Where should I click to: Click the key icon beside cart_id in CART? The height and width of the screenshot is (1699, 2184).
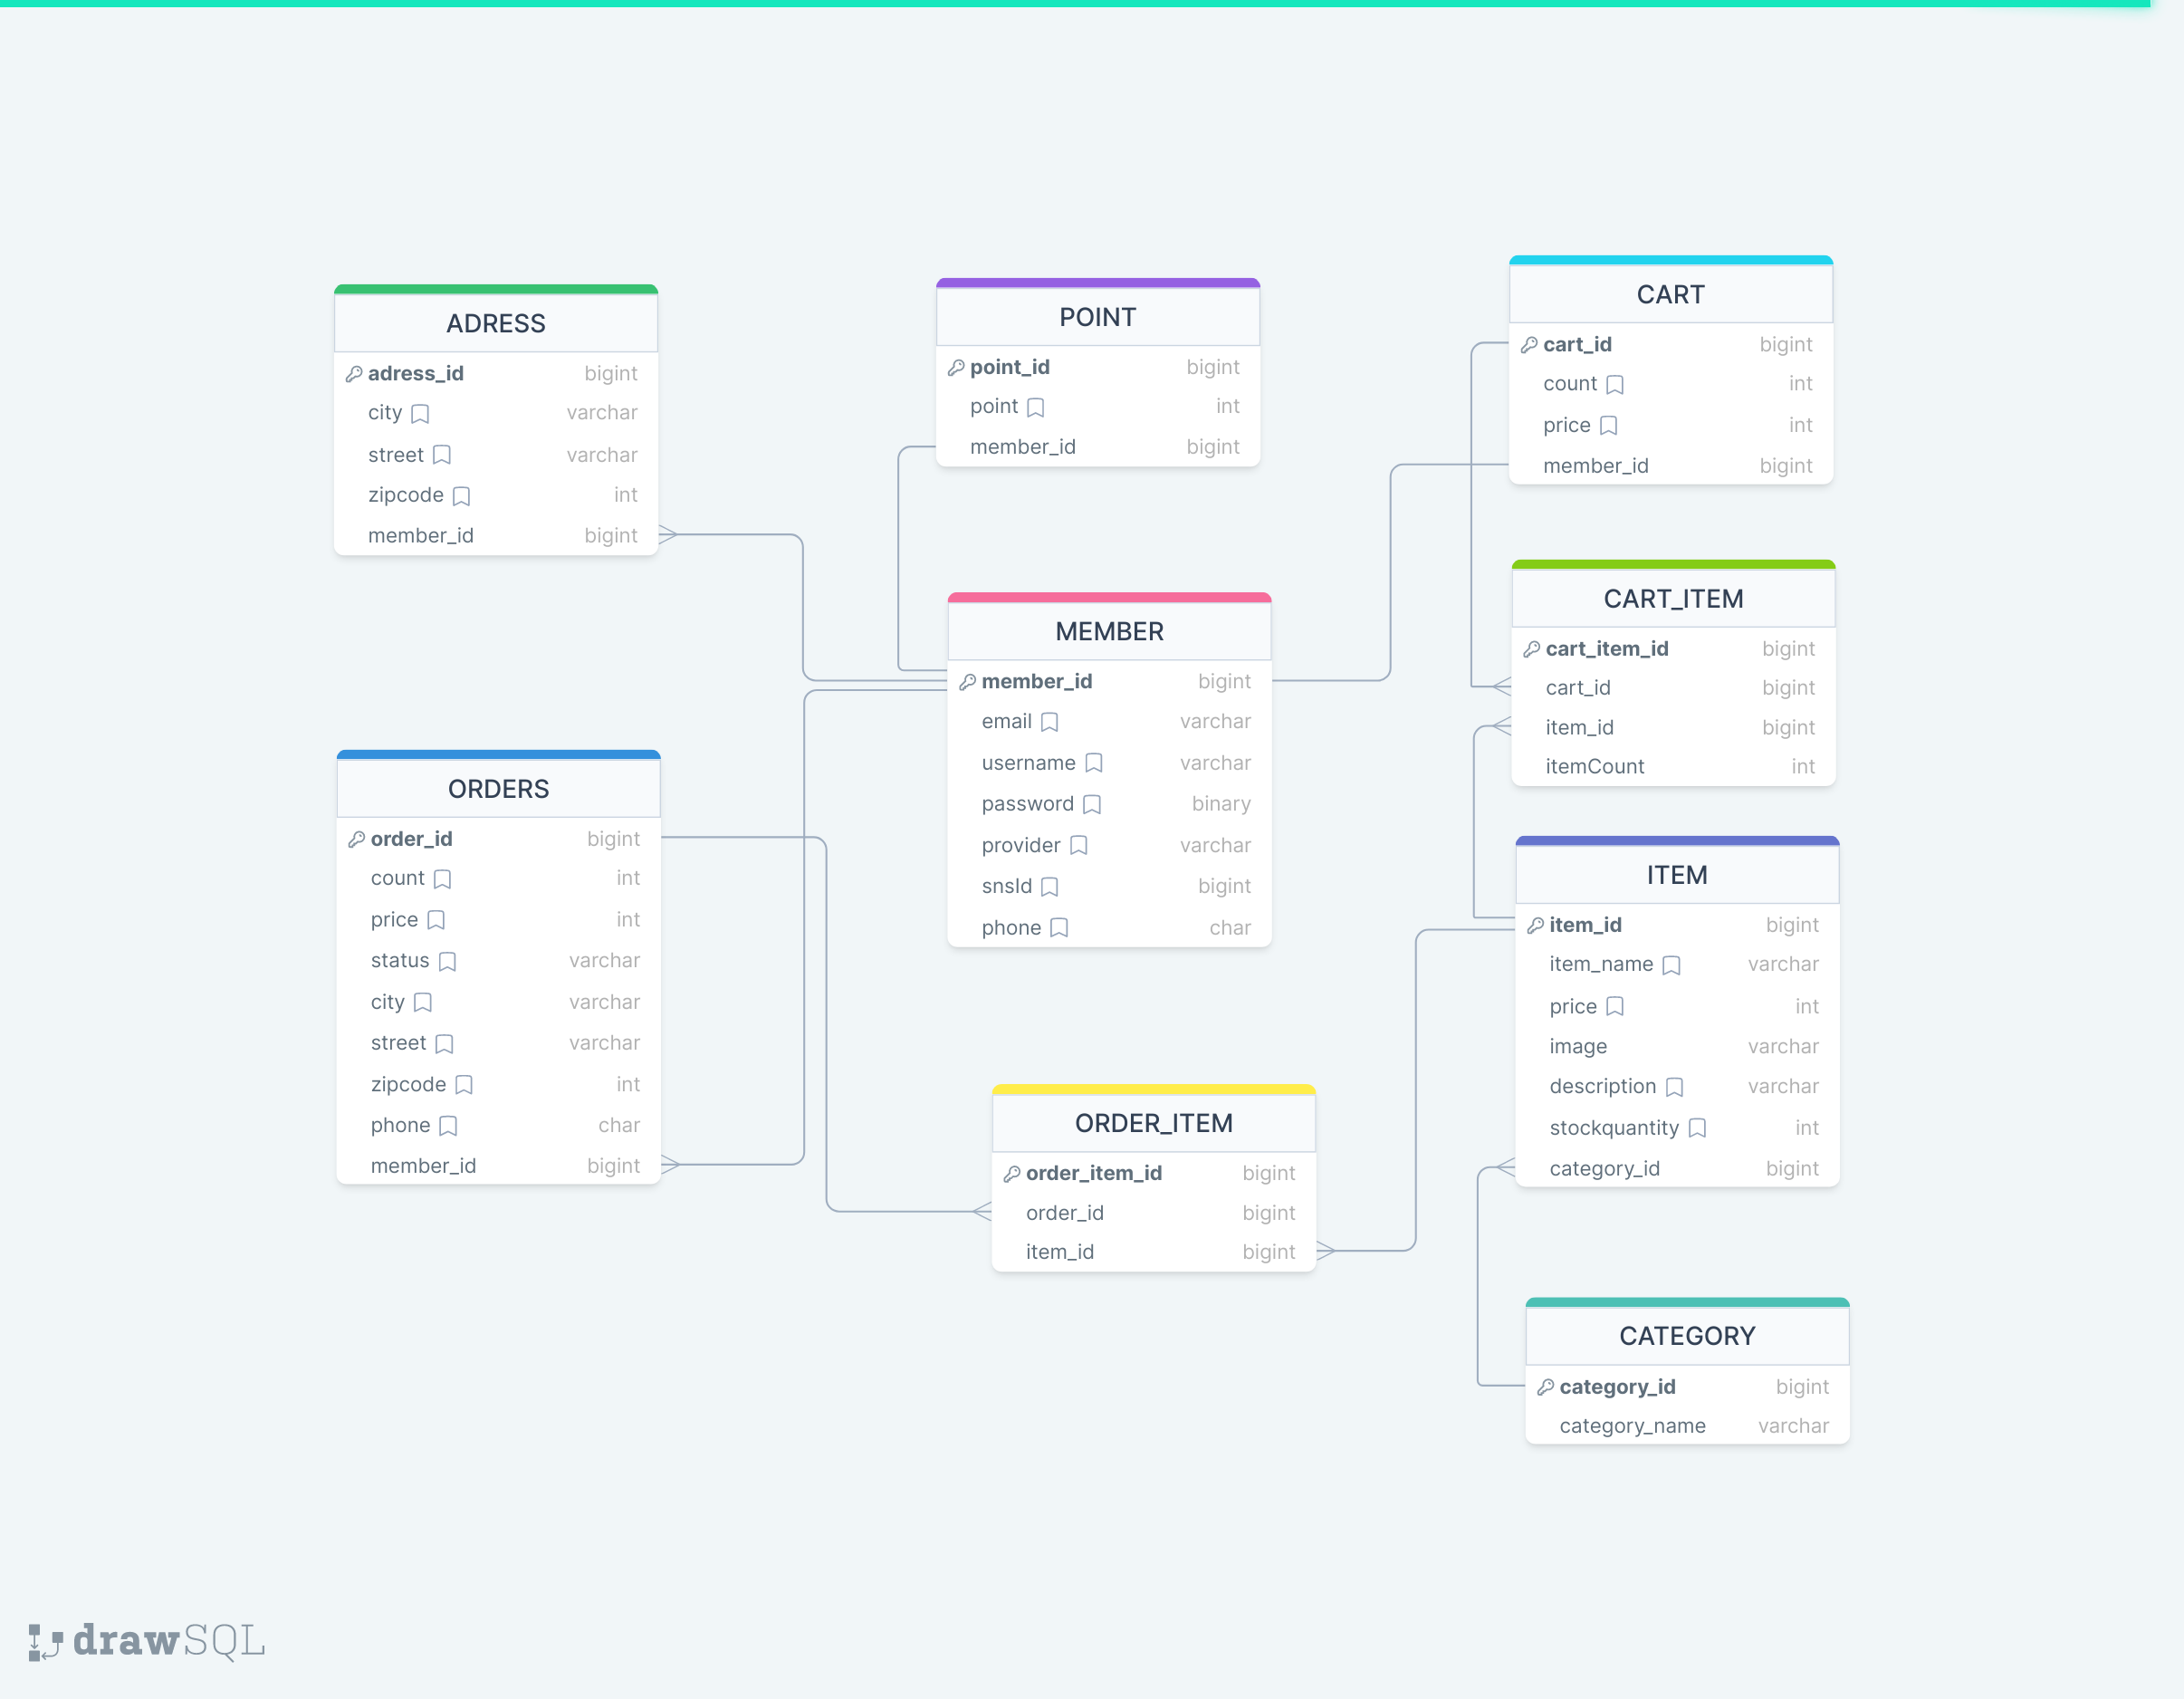pyautogui.click(x=1529, y=345)
